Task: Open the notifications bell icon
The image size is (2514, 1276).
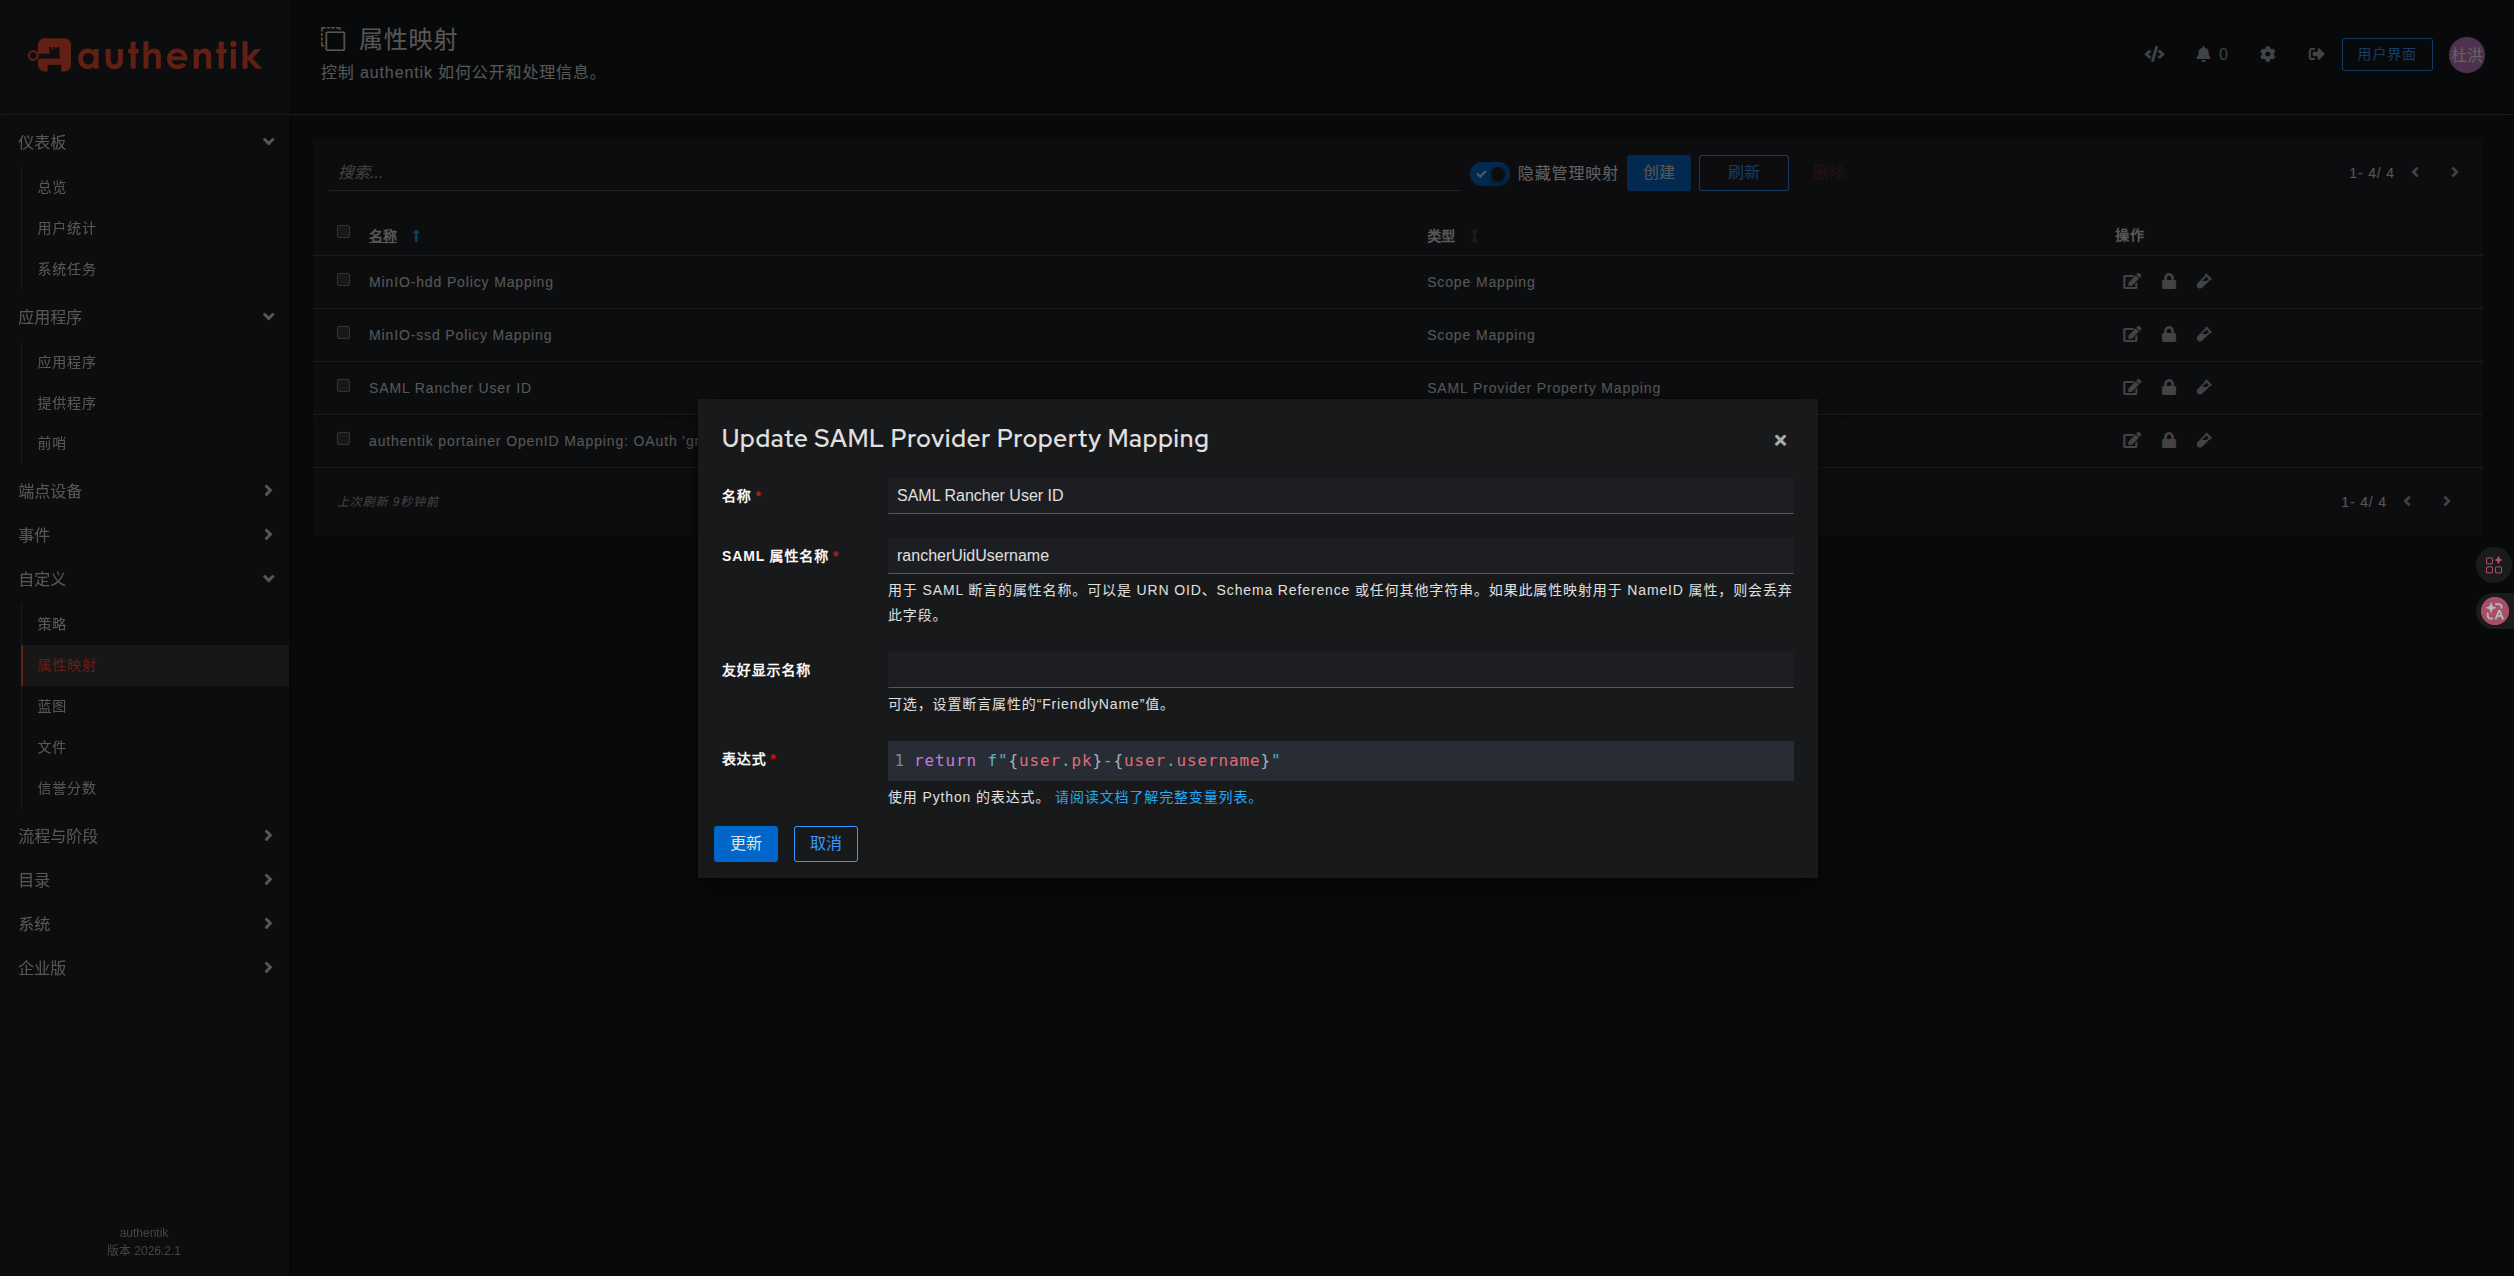Action: click(x=2203, y=54)
